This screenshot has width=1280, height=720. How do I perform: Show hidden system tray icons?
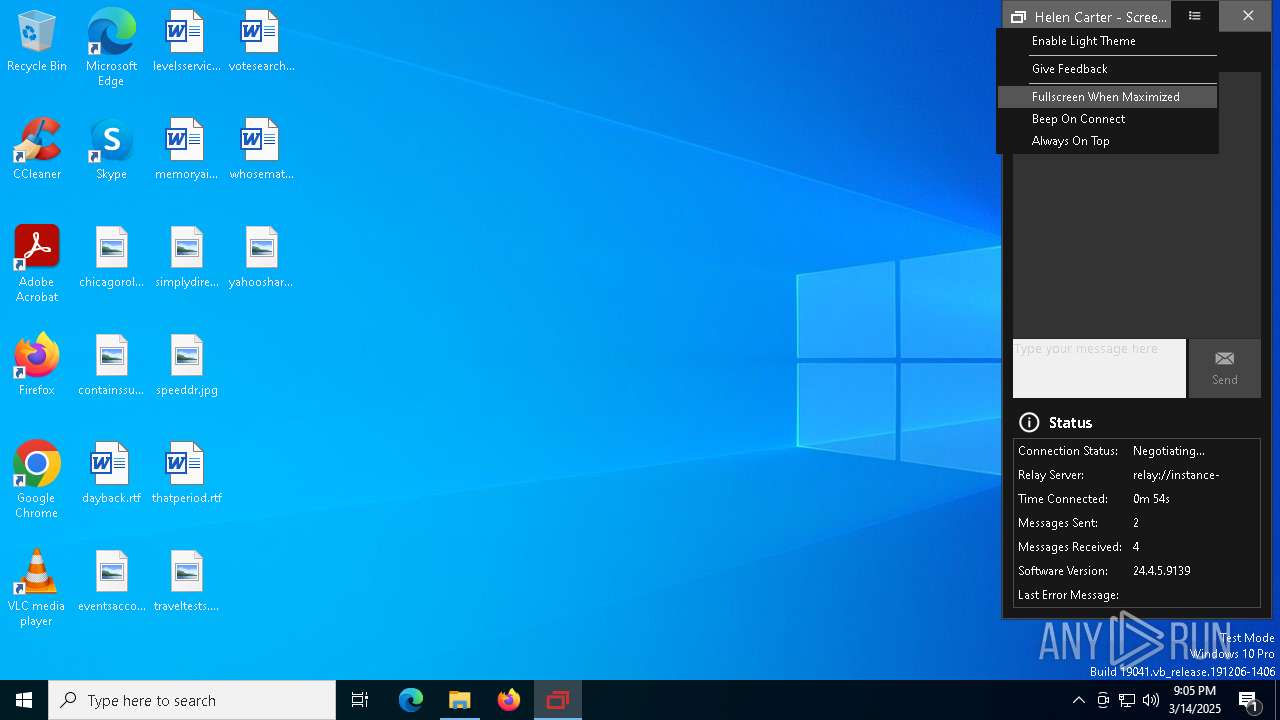[1078, 700]
